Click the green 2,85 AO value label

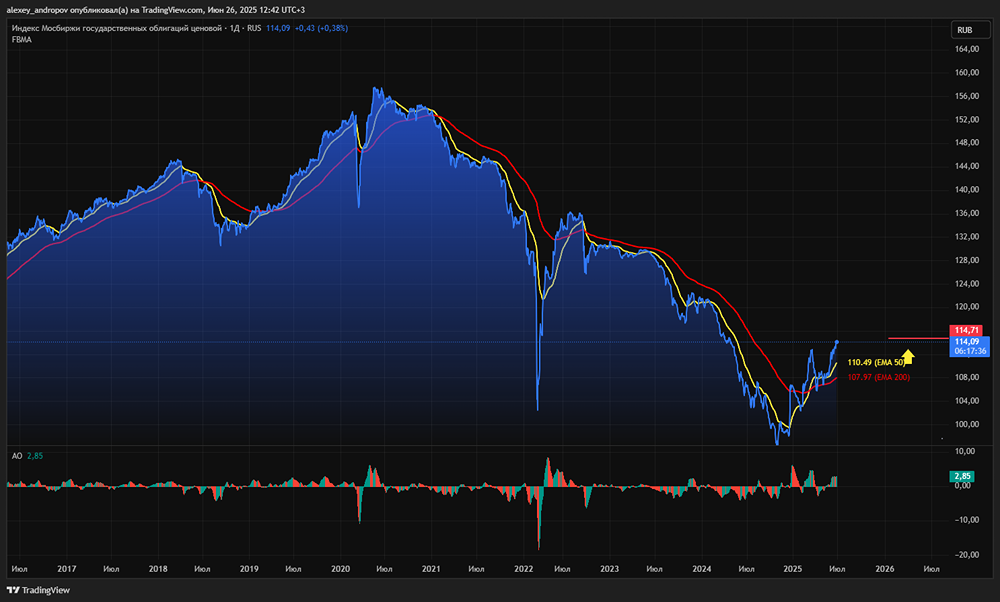click(x=962, y=476)
